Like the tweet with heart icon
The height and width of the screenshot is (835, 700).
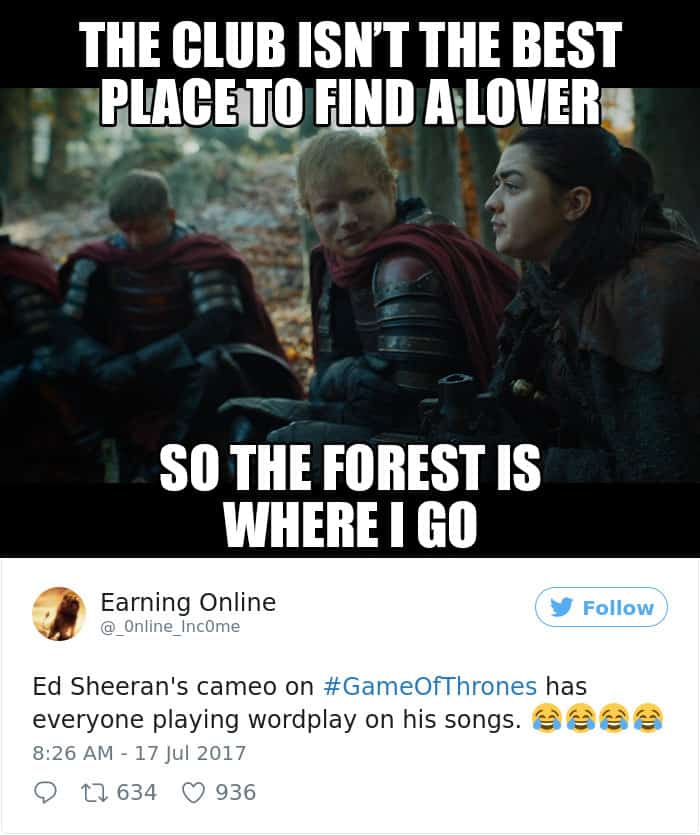coord(193,792)
